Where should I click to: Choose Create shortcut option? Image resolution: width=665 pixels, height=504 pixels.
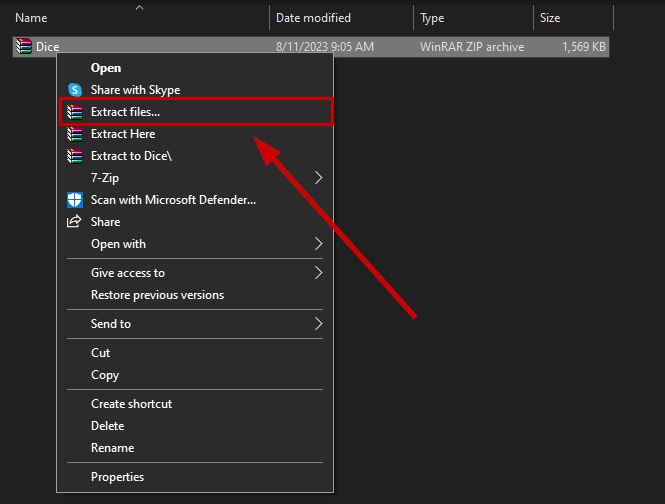click(131, 404)
